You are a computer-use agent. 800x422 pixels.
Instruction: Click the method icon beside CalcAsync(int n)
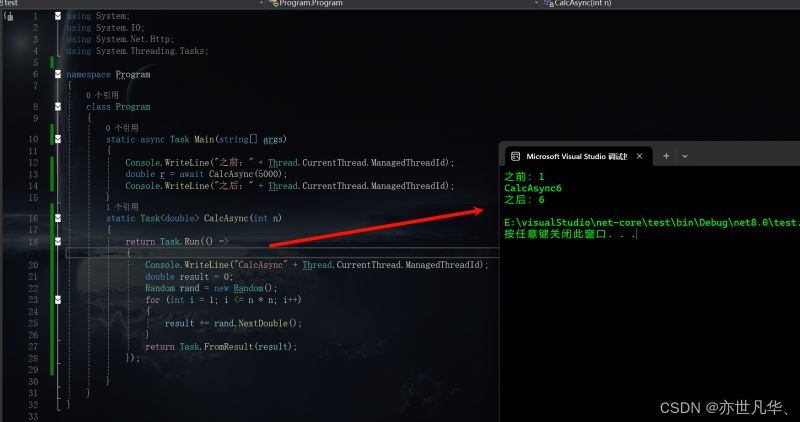[549, 3]
